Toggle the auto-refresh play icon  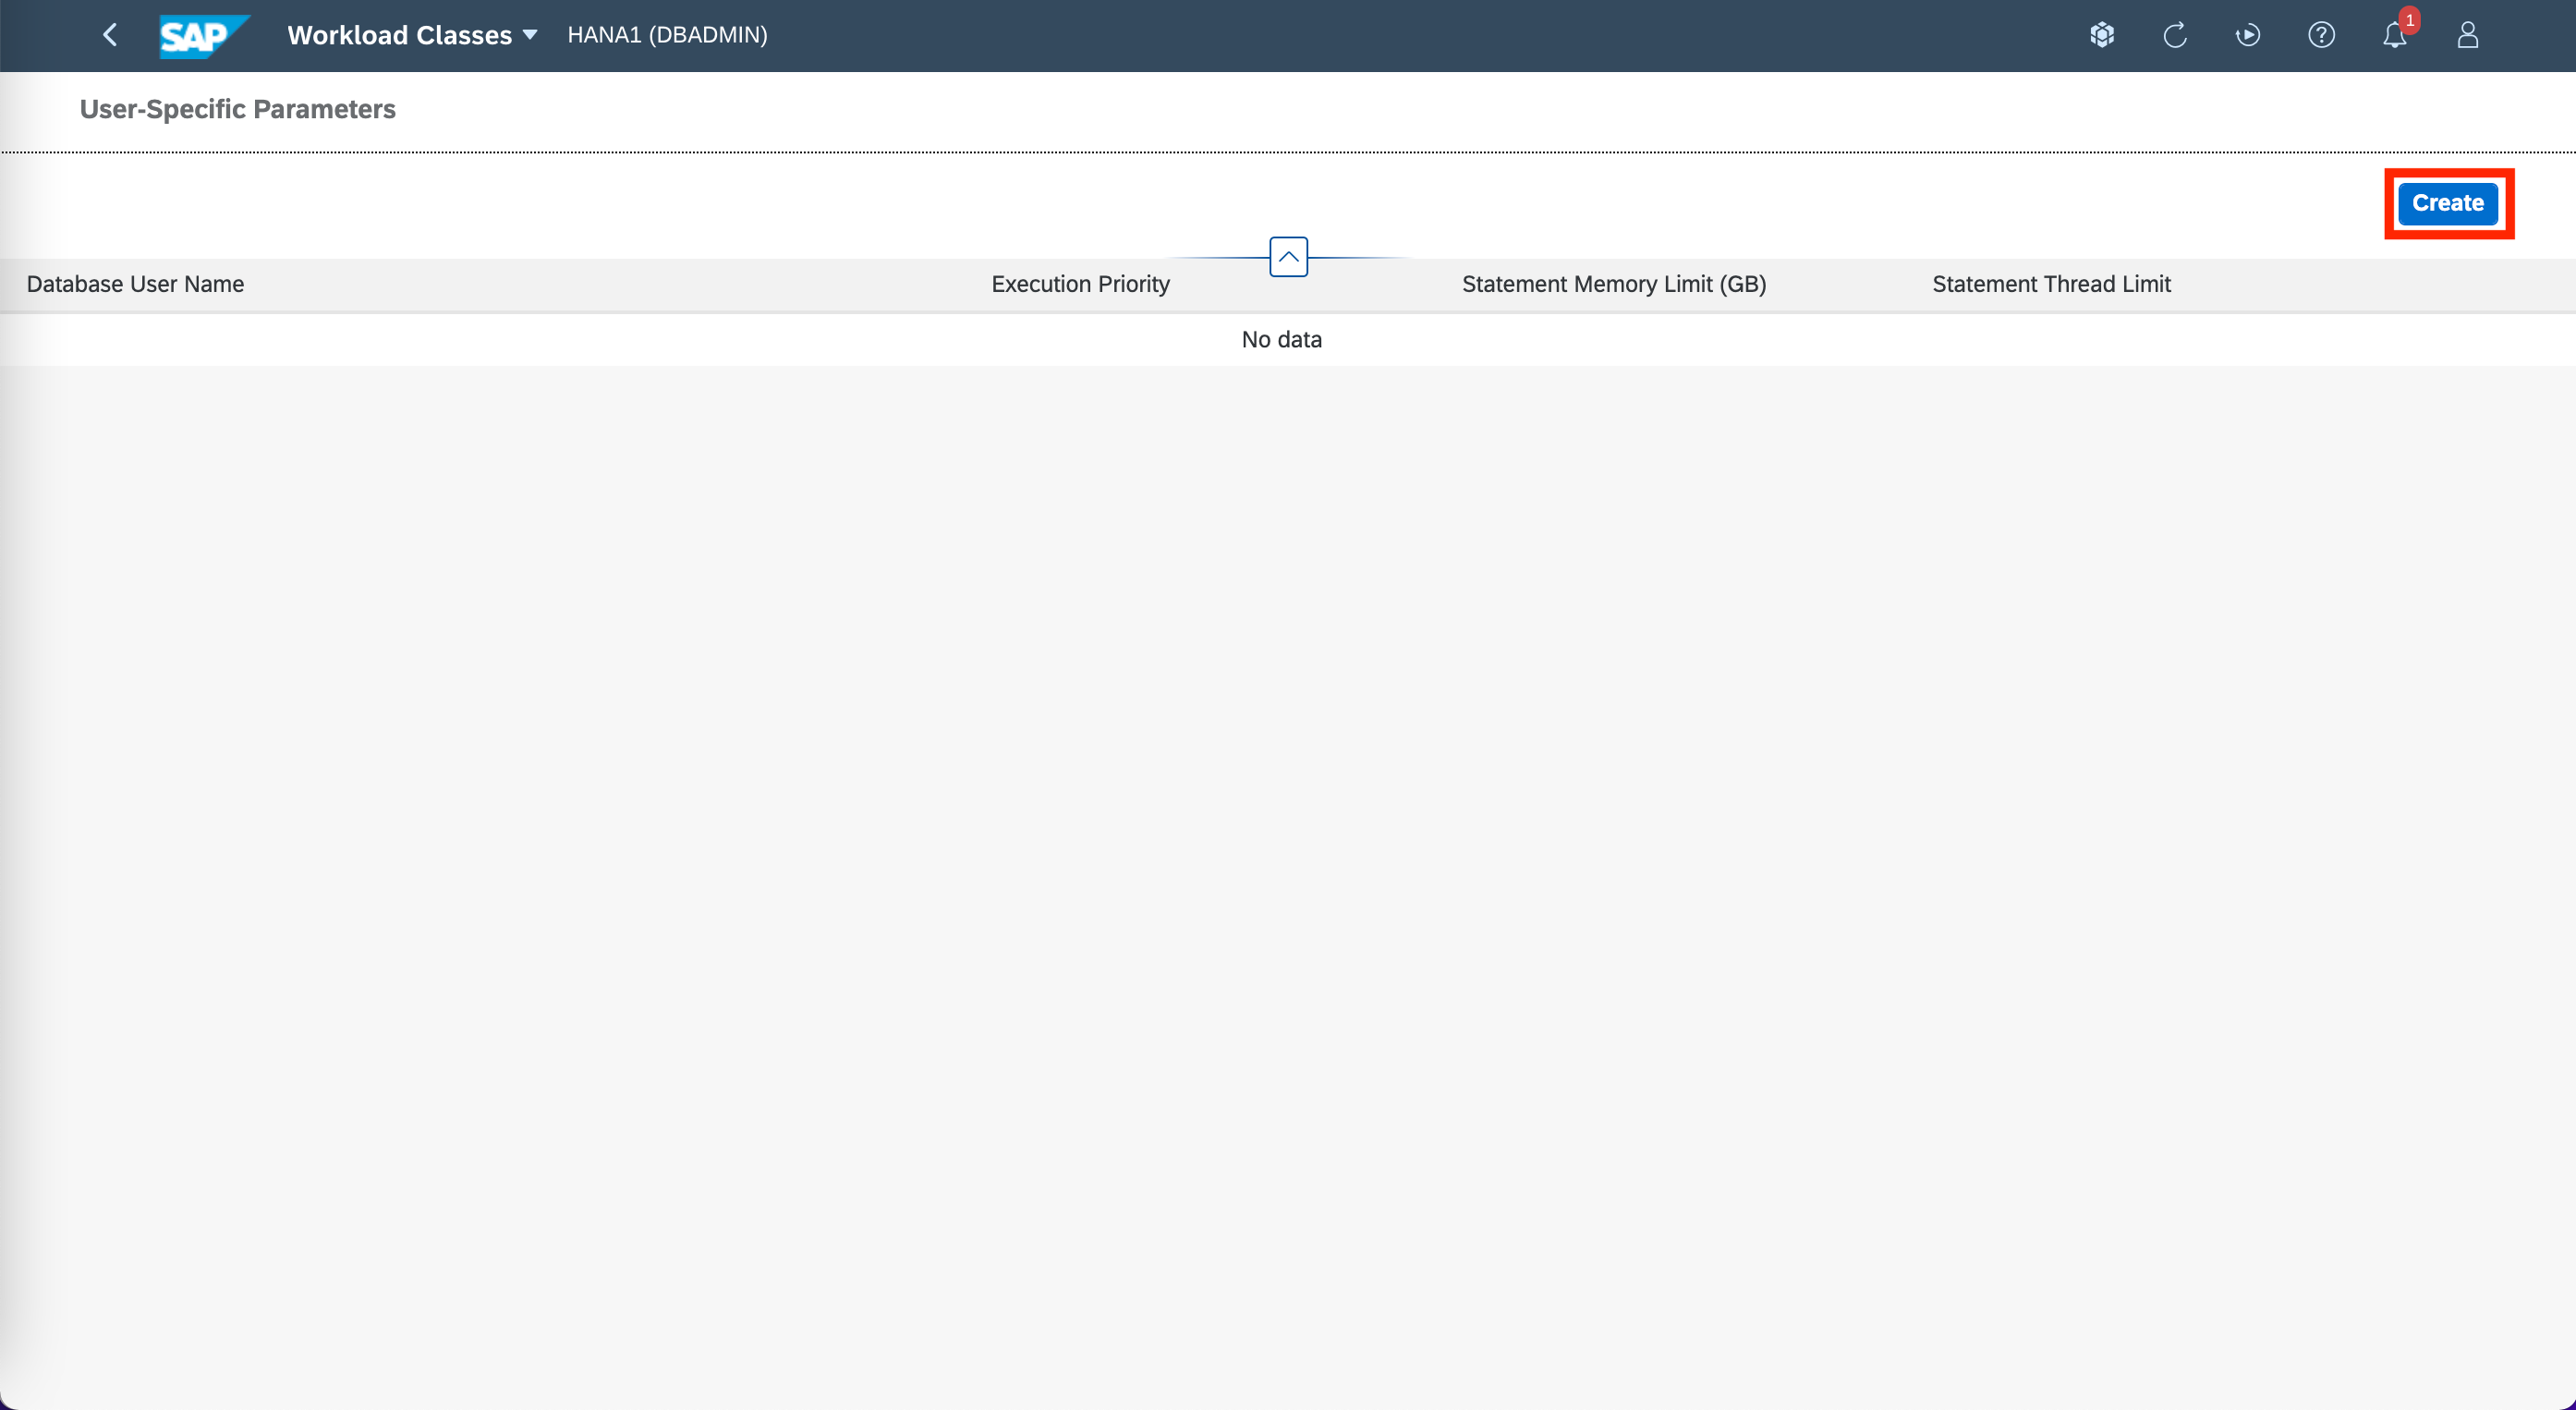tap(2248, 35)
